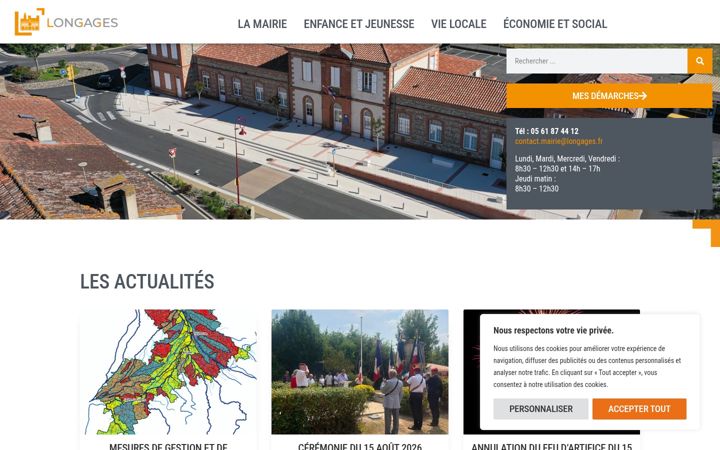Screen dimensions: 720x450
Task: Open the Annulation du feu d'artifice article
Action: [x=551, y=446]
